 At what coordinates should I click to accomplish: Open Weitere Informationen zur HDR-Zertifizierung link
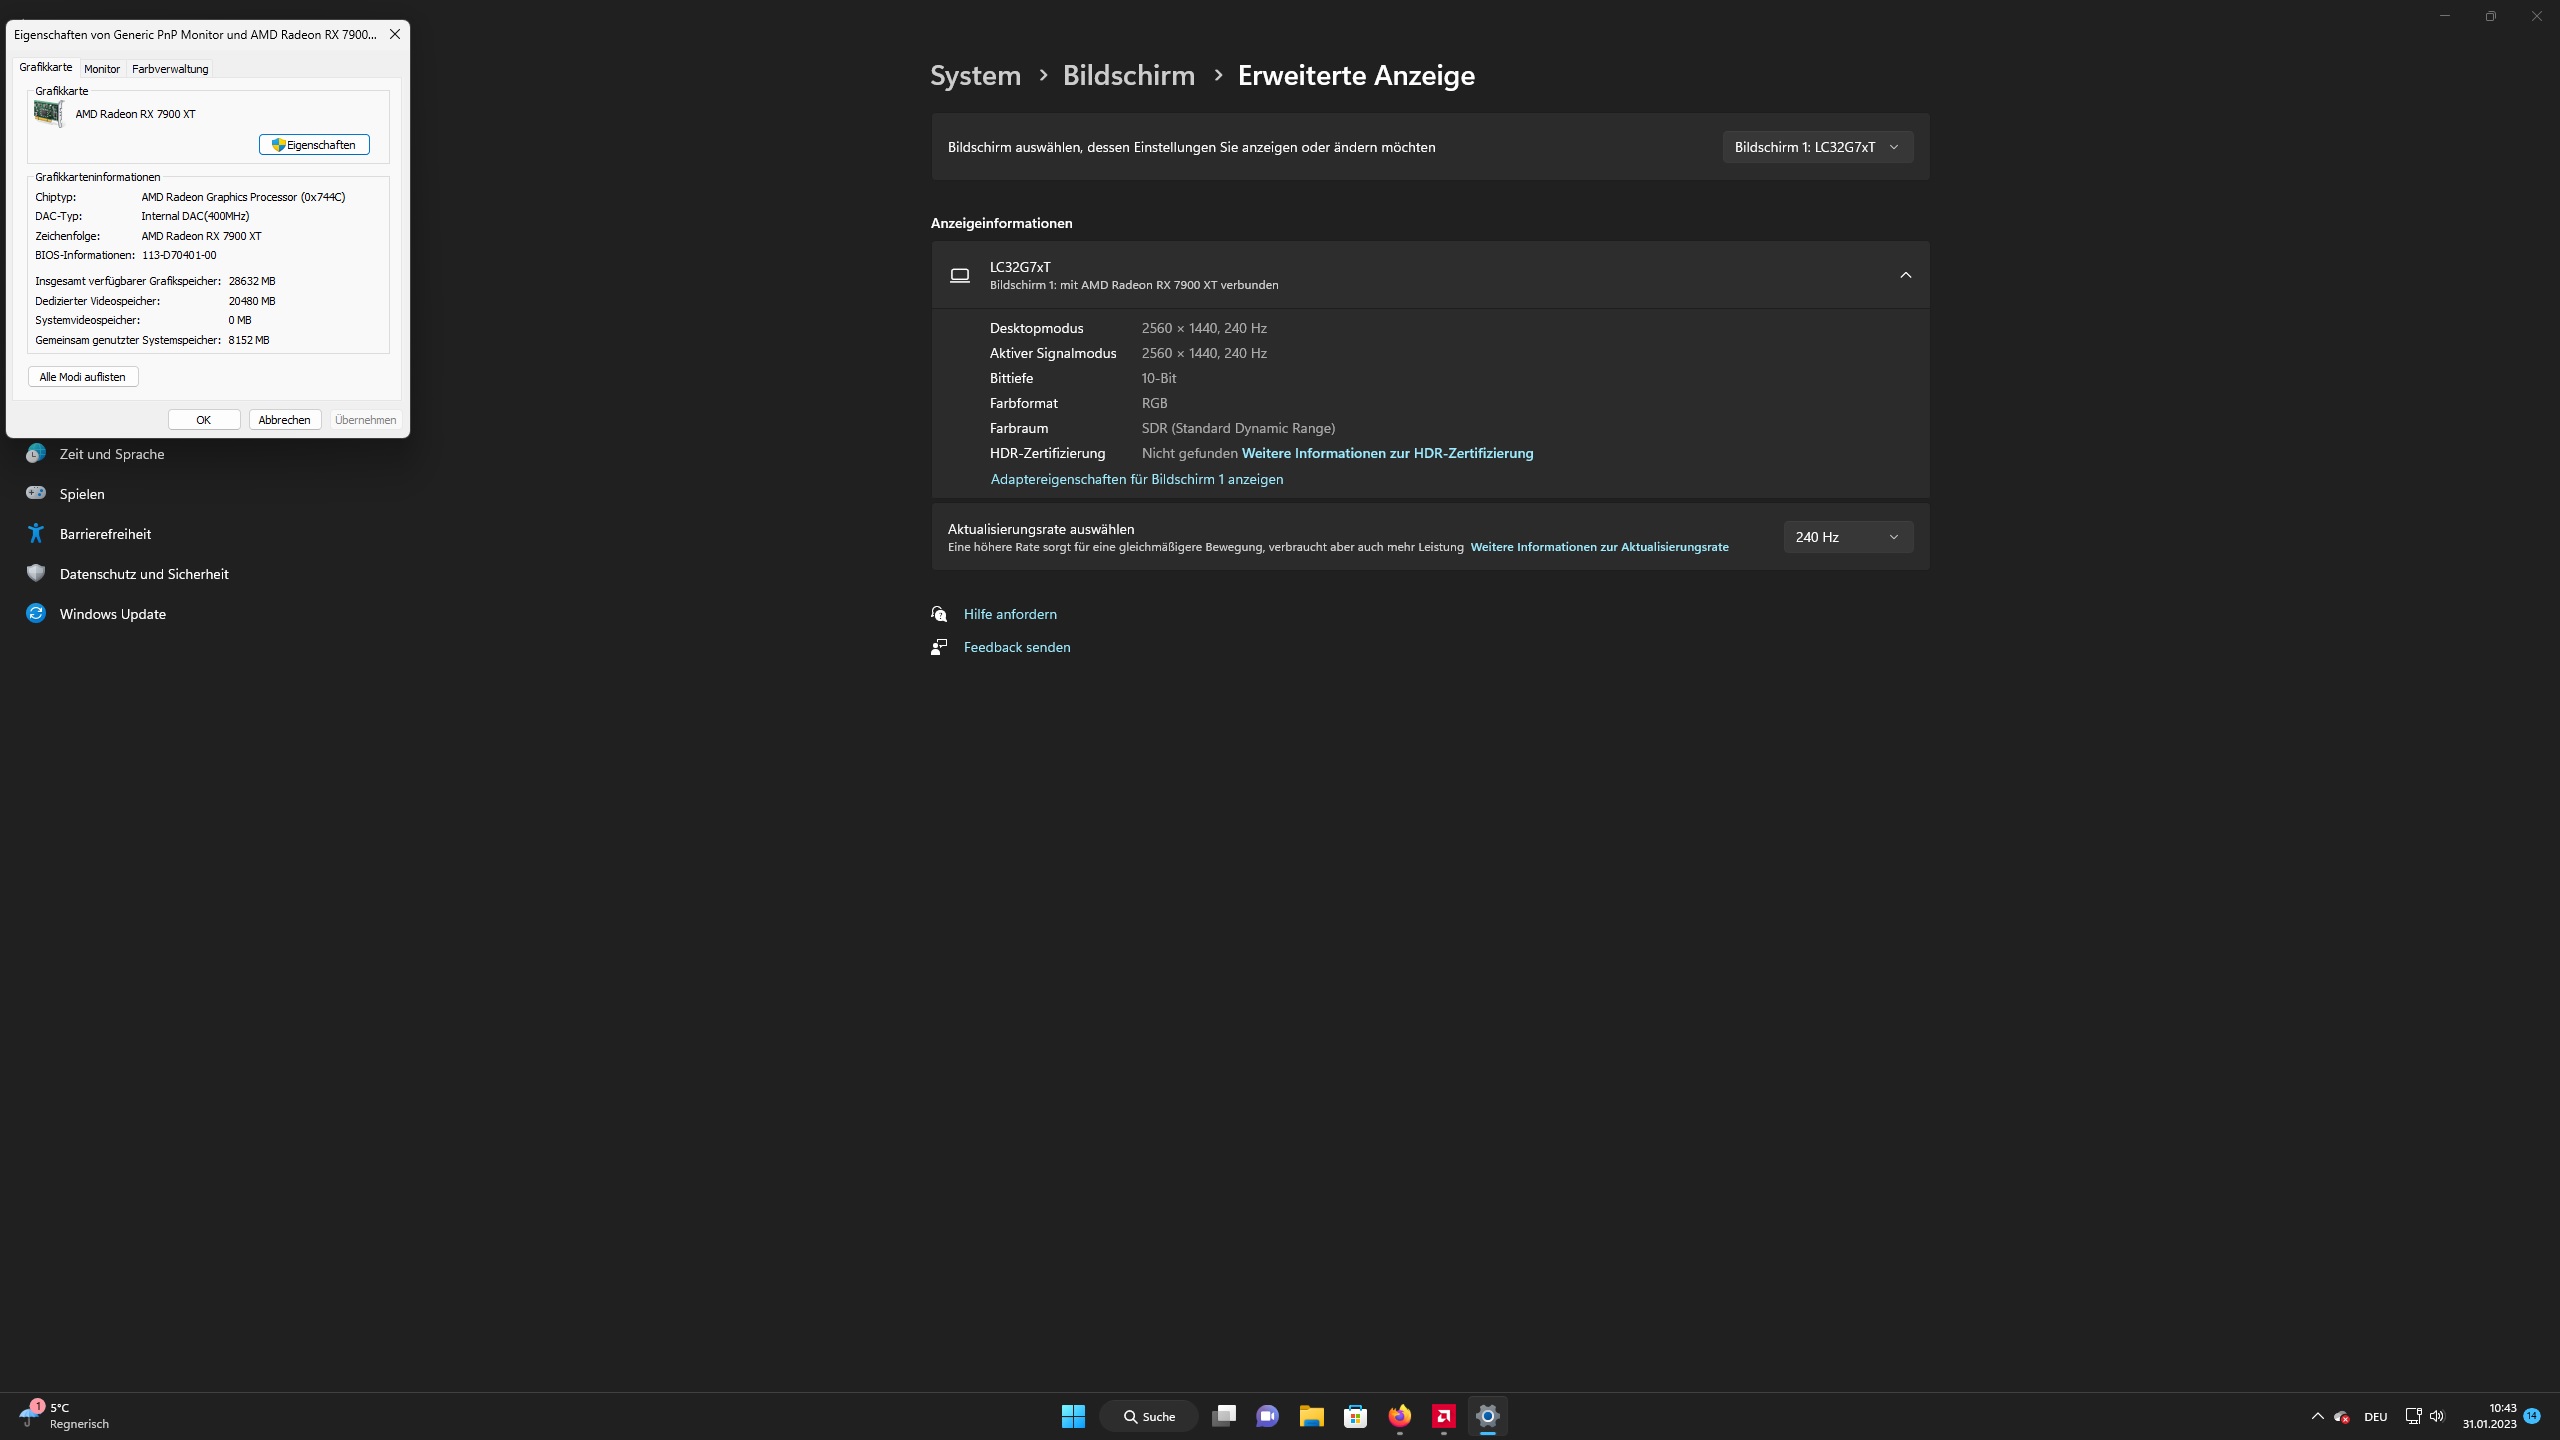(1387, 453)
